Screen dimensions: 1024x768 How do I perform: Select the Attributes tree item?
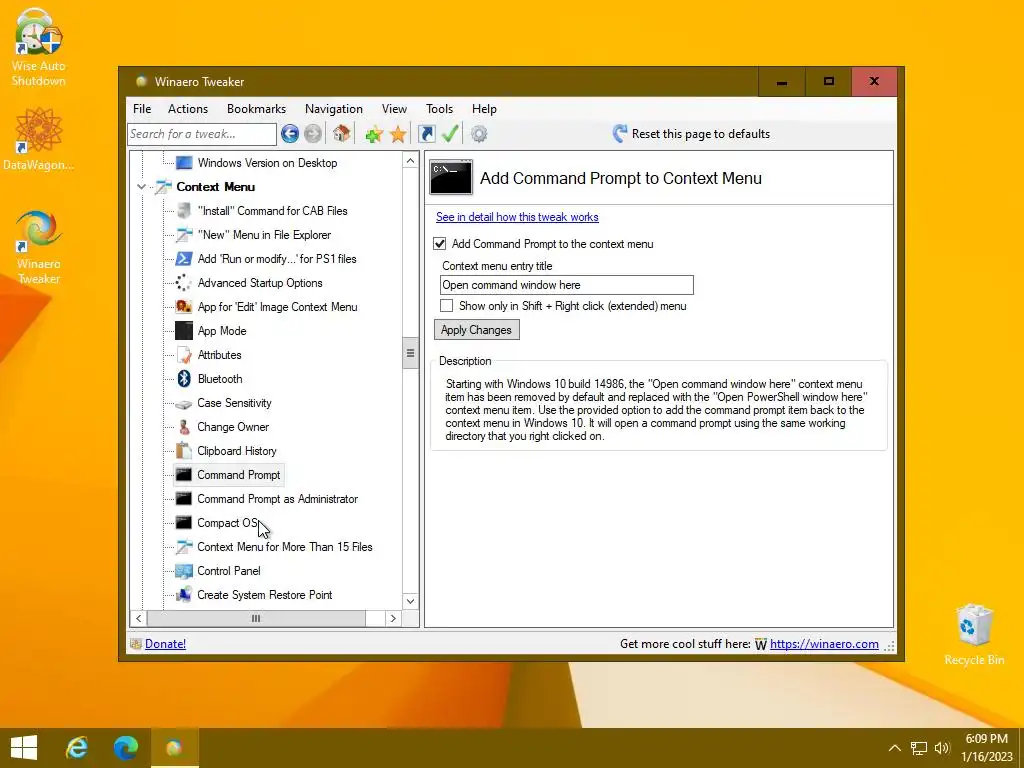coord(219,355)
